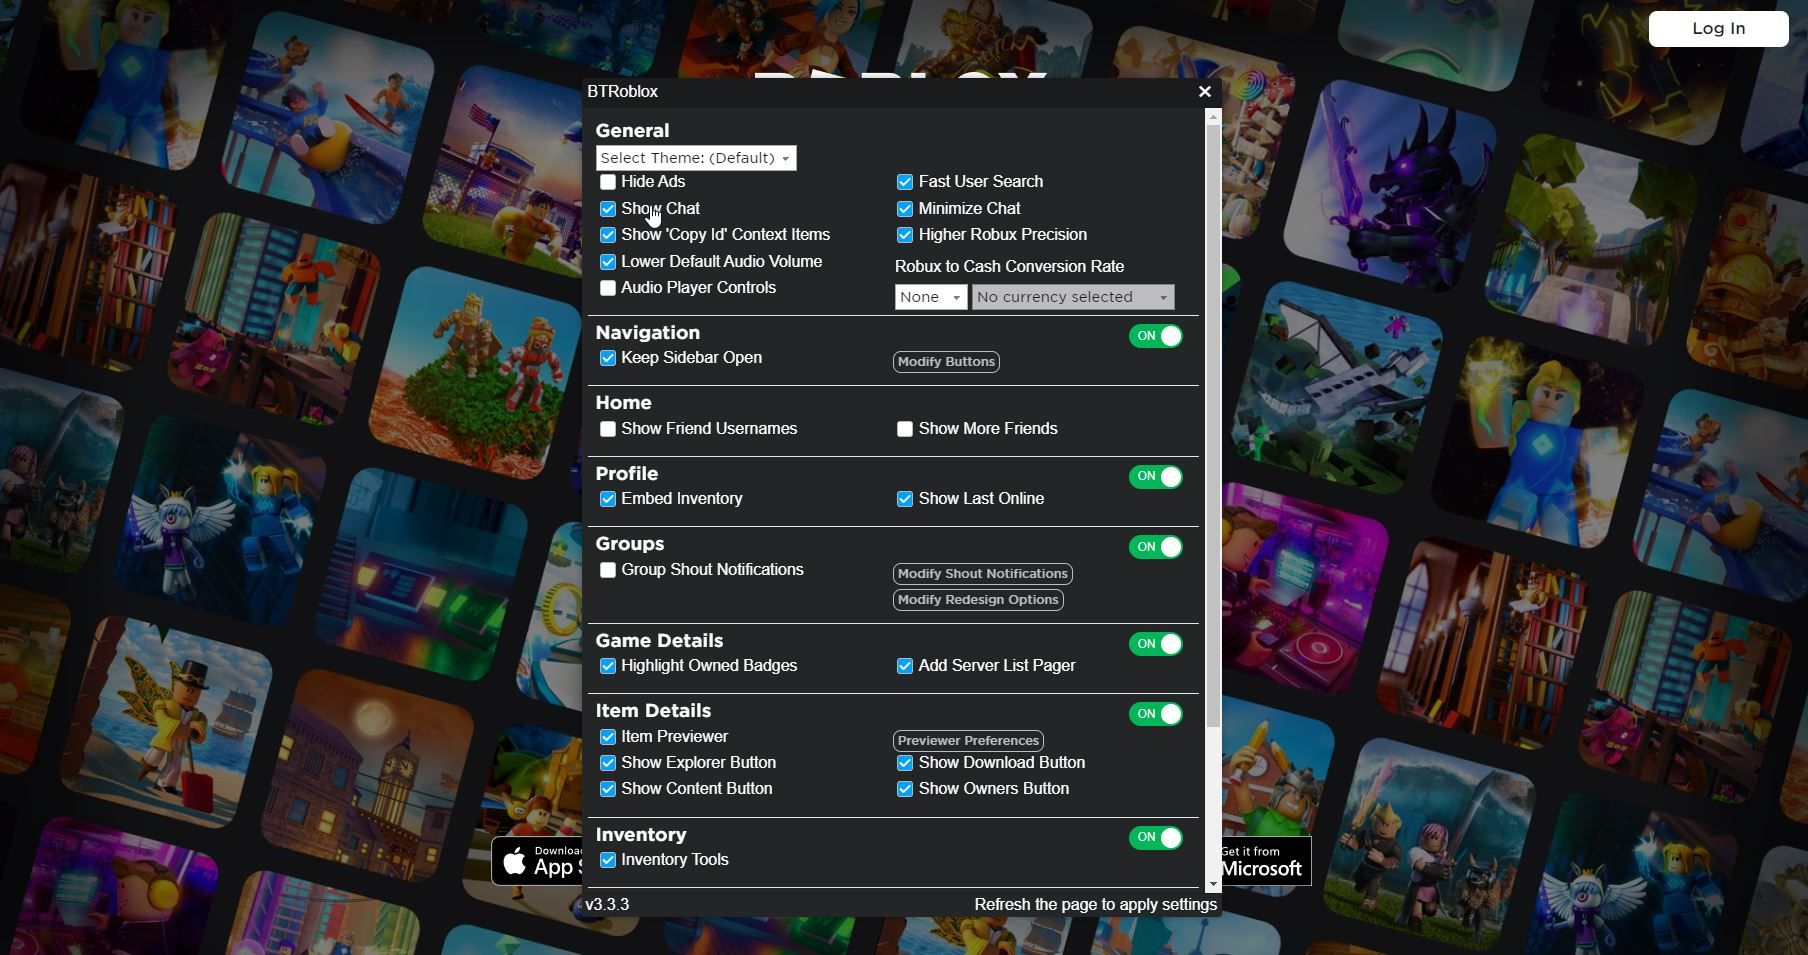The height and width of the screenshot is (955, 1808).
Task: Turn off the Inventory section toggle
Action: [x=1156, y=838]
